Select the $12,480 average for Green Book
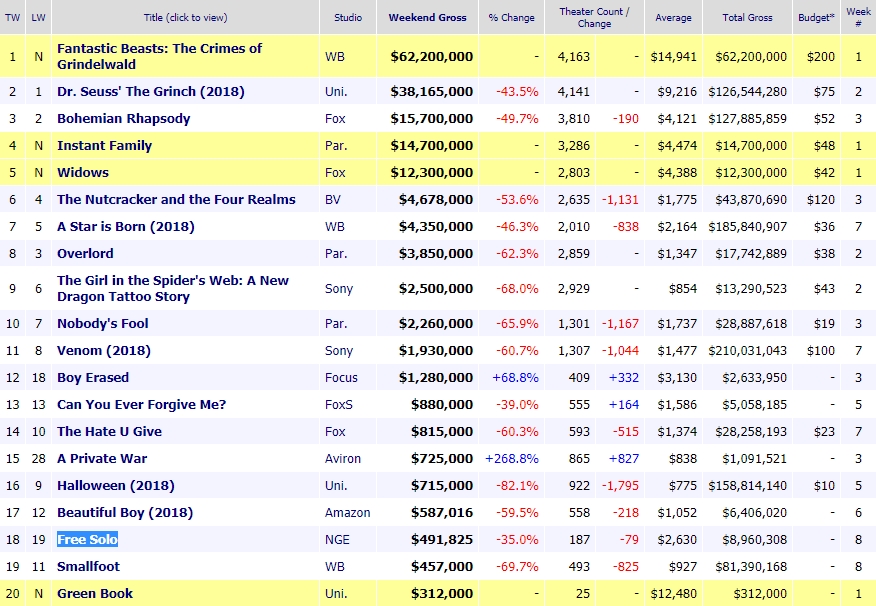 pos(674,594)
